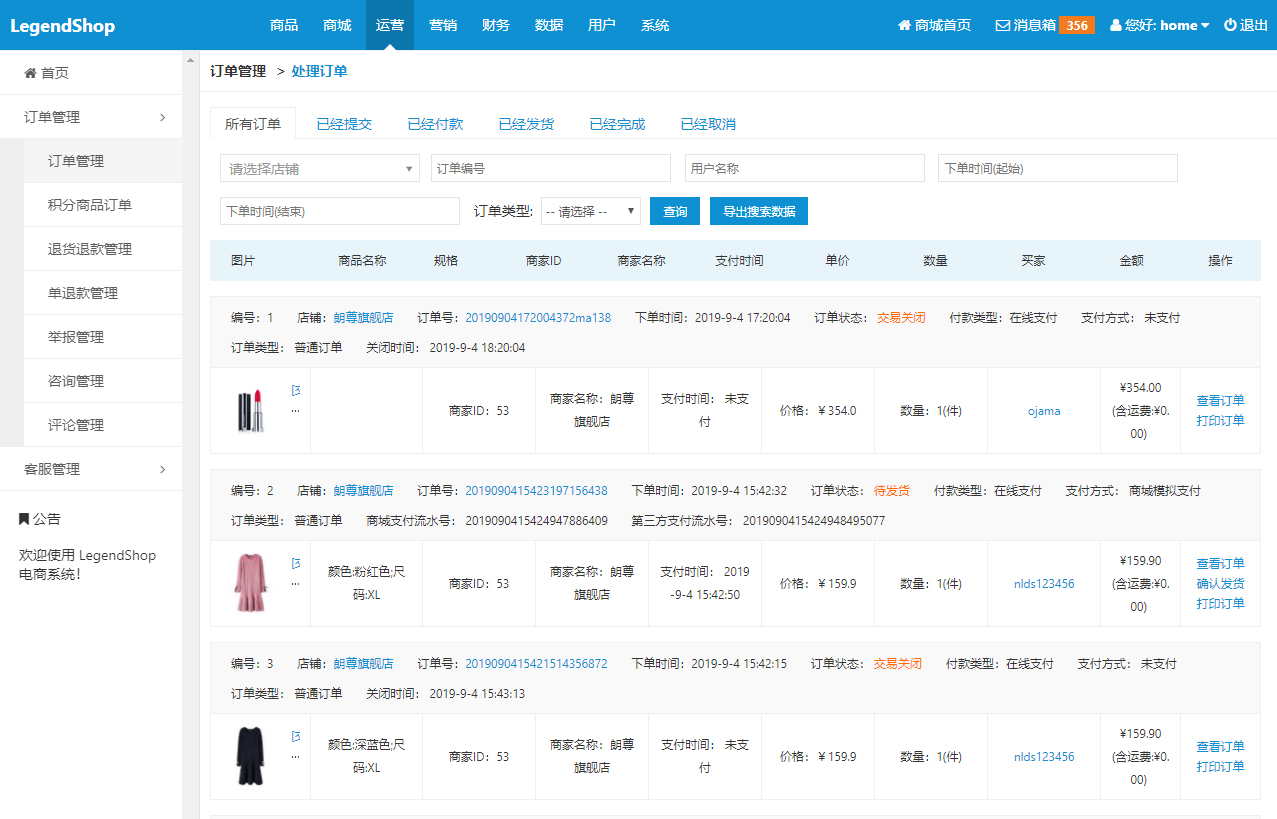Click 查看订单 for order 1

[x=1220, y=400]
